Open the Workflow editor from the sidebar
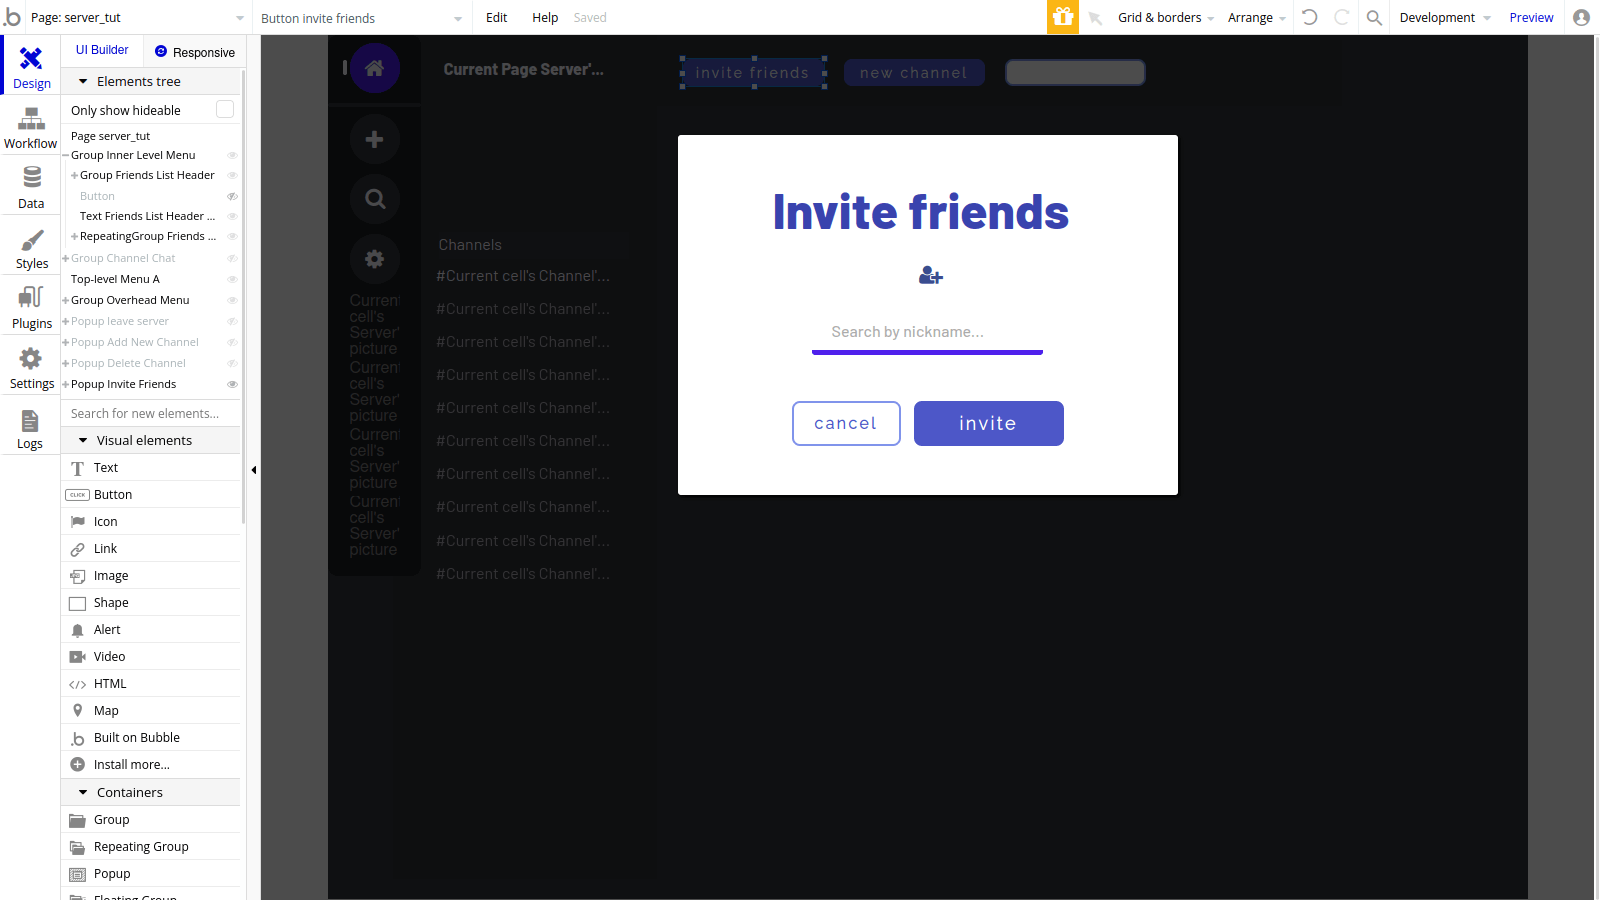1600x900 pixels. [30, 128]
